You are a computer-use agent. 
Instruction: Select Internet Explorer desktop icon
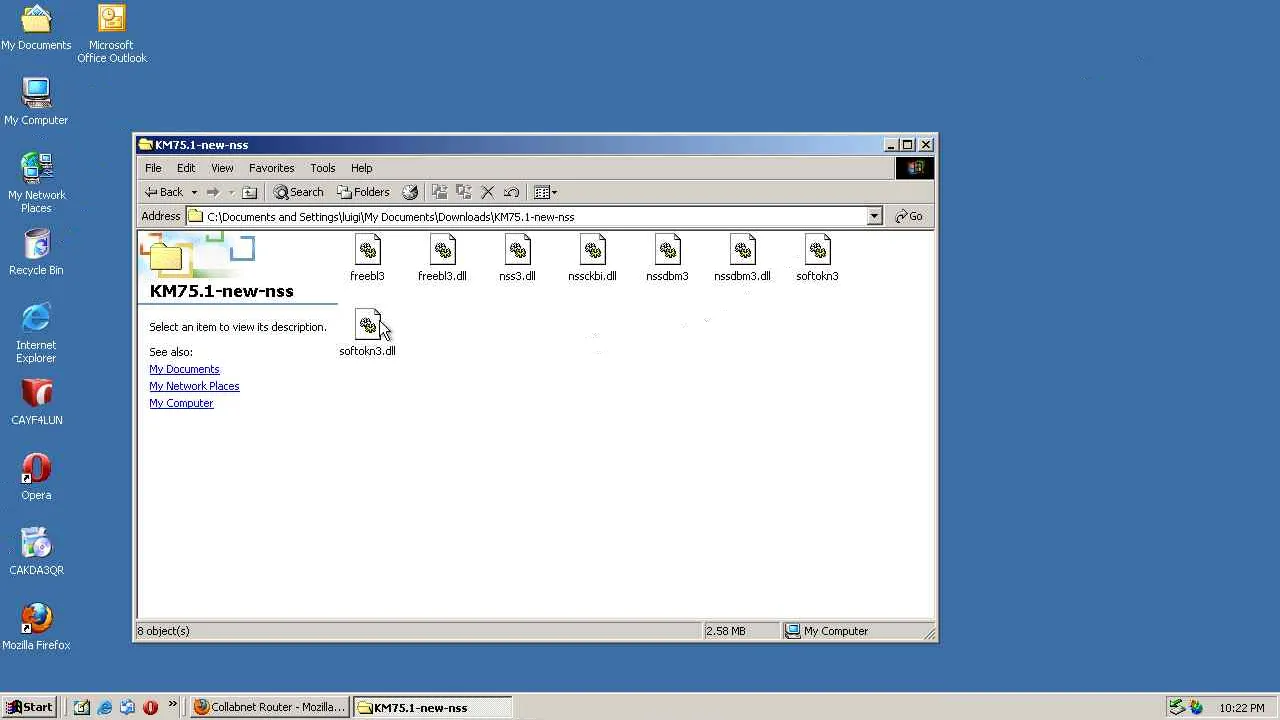[x=36, y=333]
